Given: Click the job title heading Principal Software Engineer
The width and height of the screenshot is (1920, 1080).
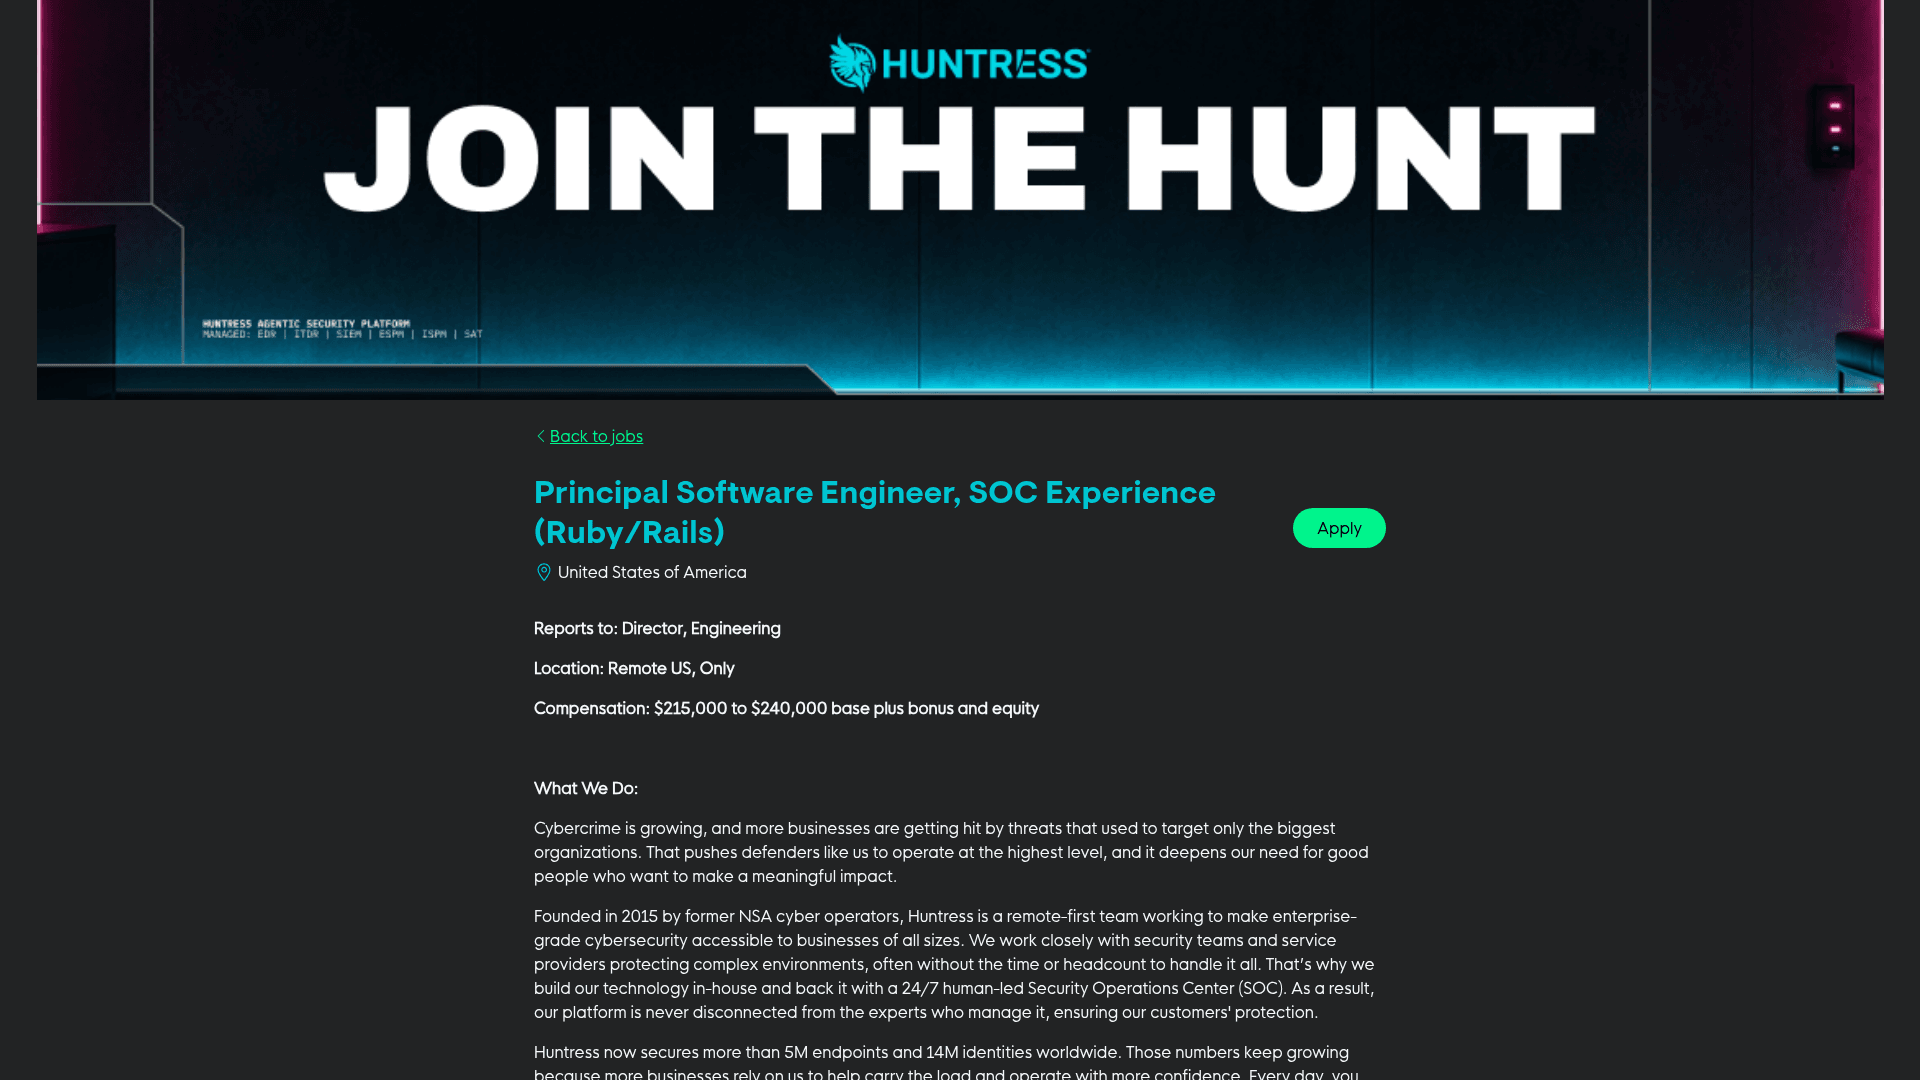Looking at the screenshot, I should 875,512.
